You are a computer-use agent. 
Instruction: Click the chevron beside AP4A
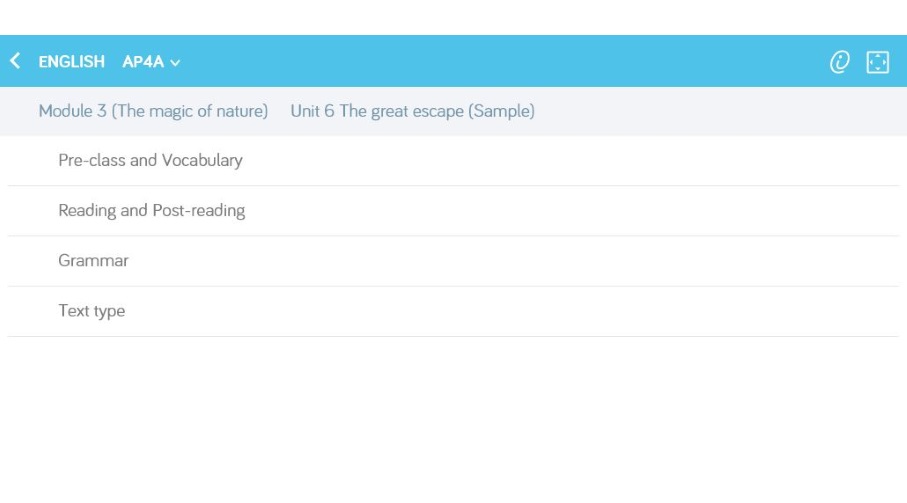pos(175,62)
